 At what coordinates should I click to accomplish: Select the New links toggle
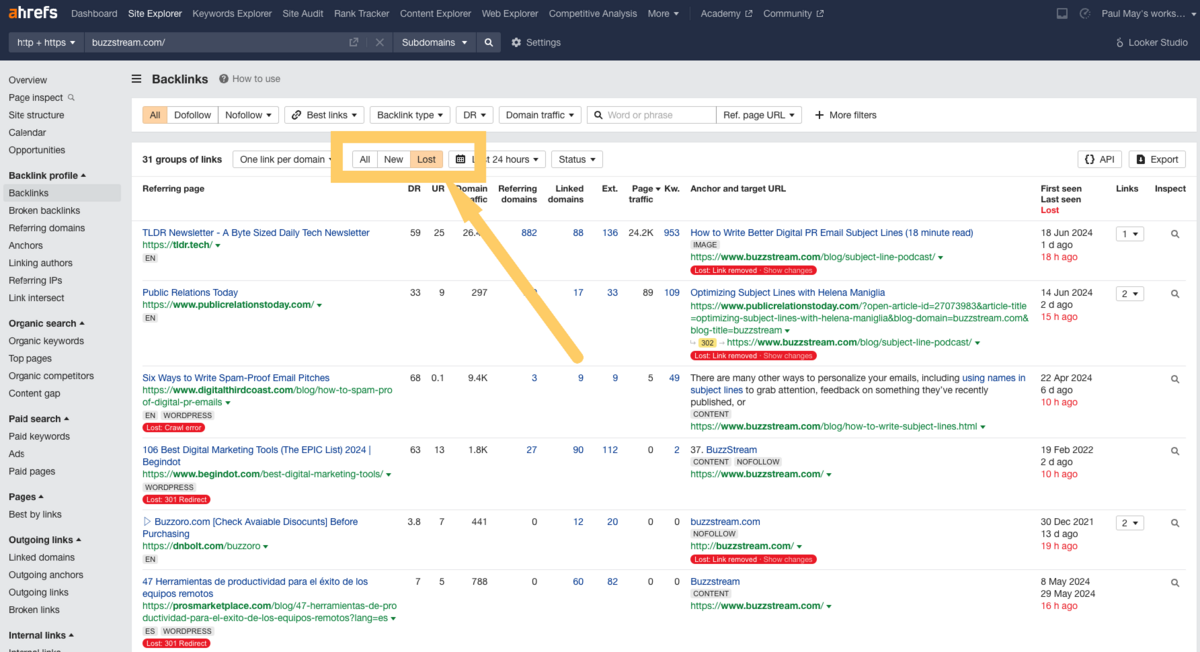point(393,159)
